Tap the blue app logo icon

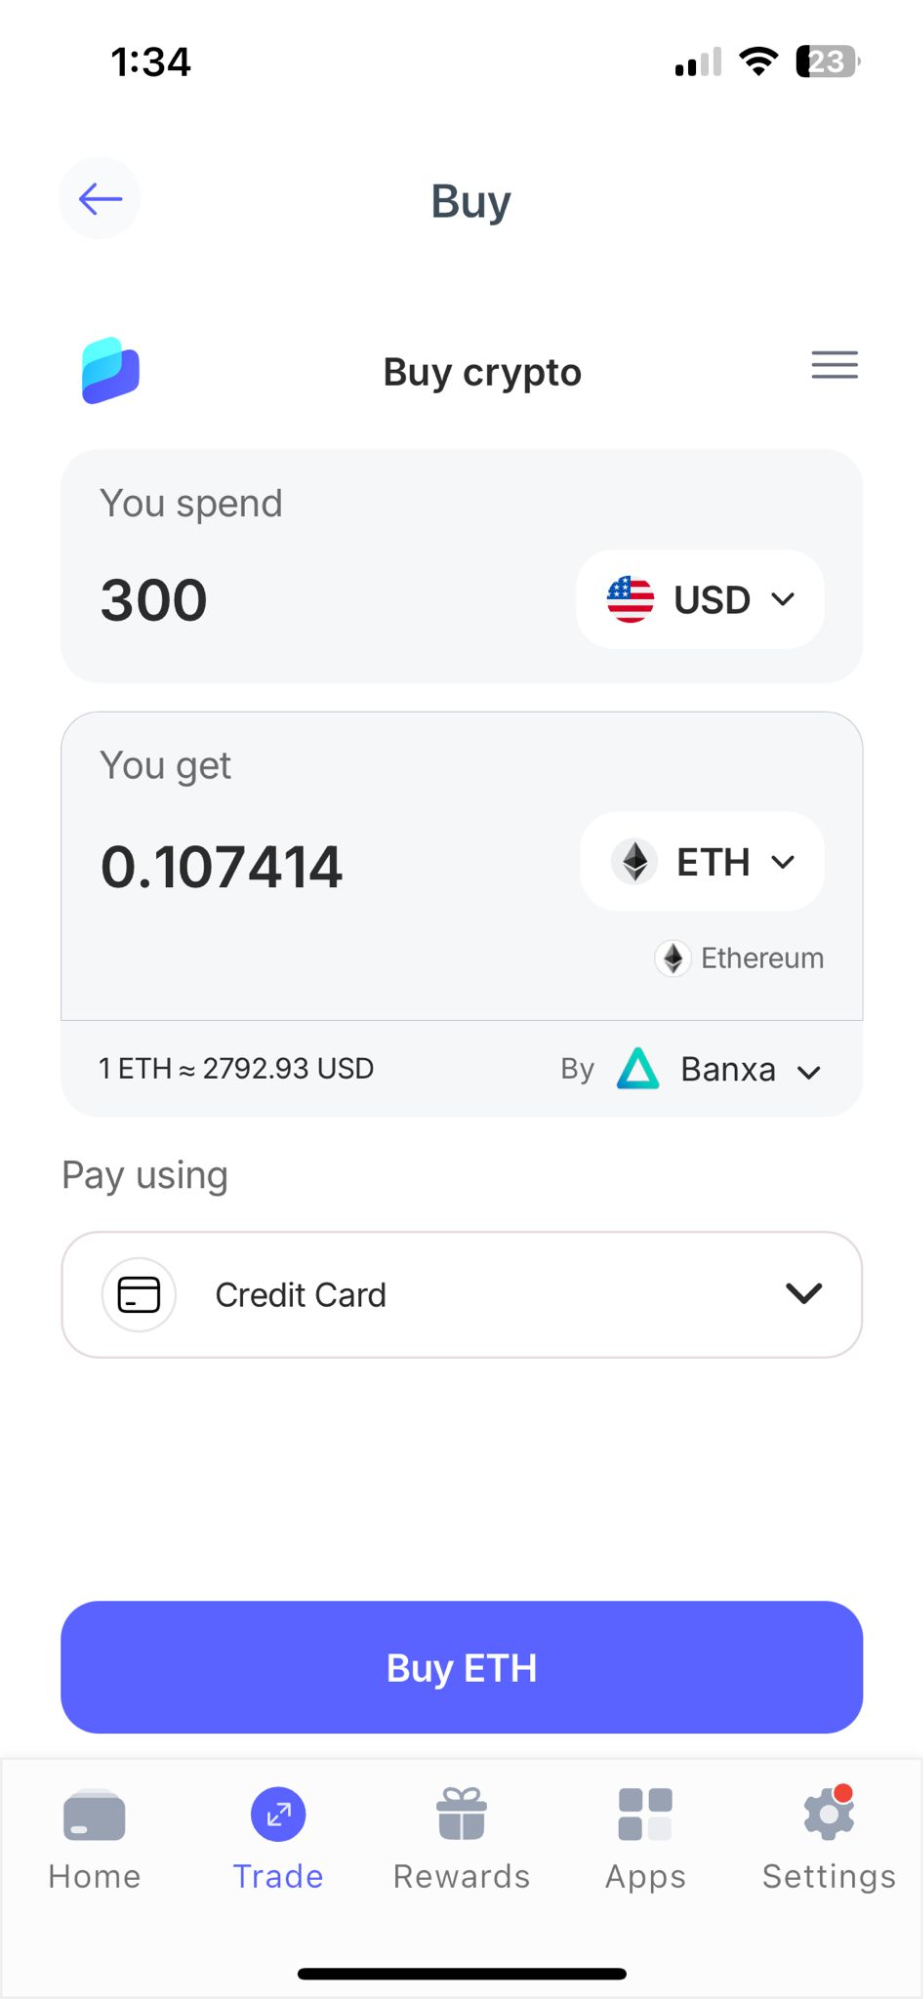tap(111, 370)
